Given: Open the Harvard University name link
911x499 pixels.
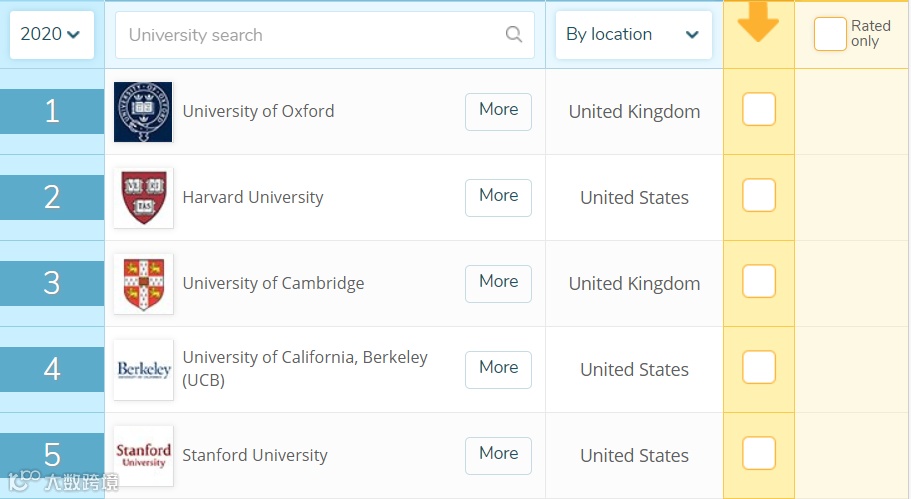Looking at the screenshot, I should coord(253,197).
